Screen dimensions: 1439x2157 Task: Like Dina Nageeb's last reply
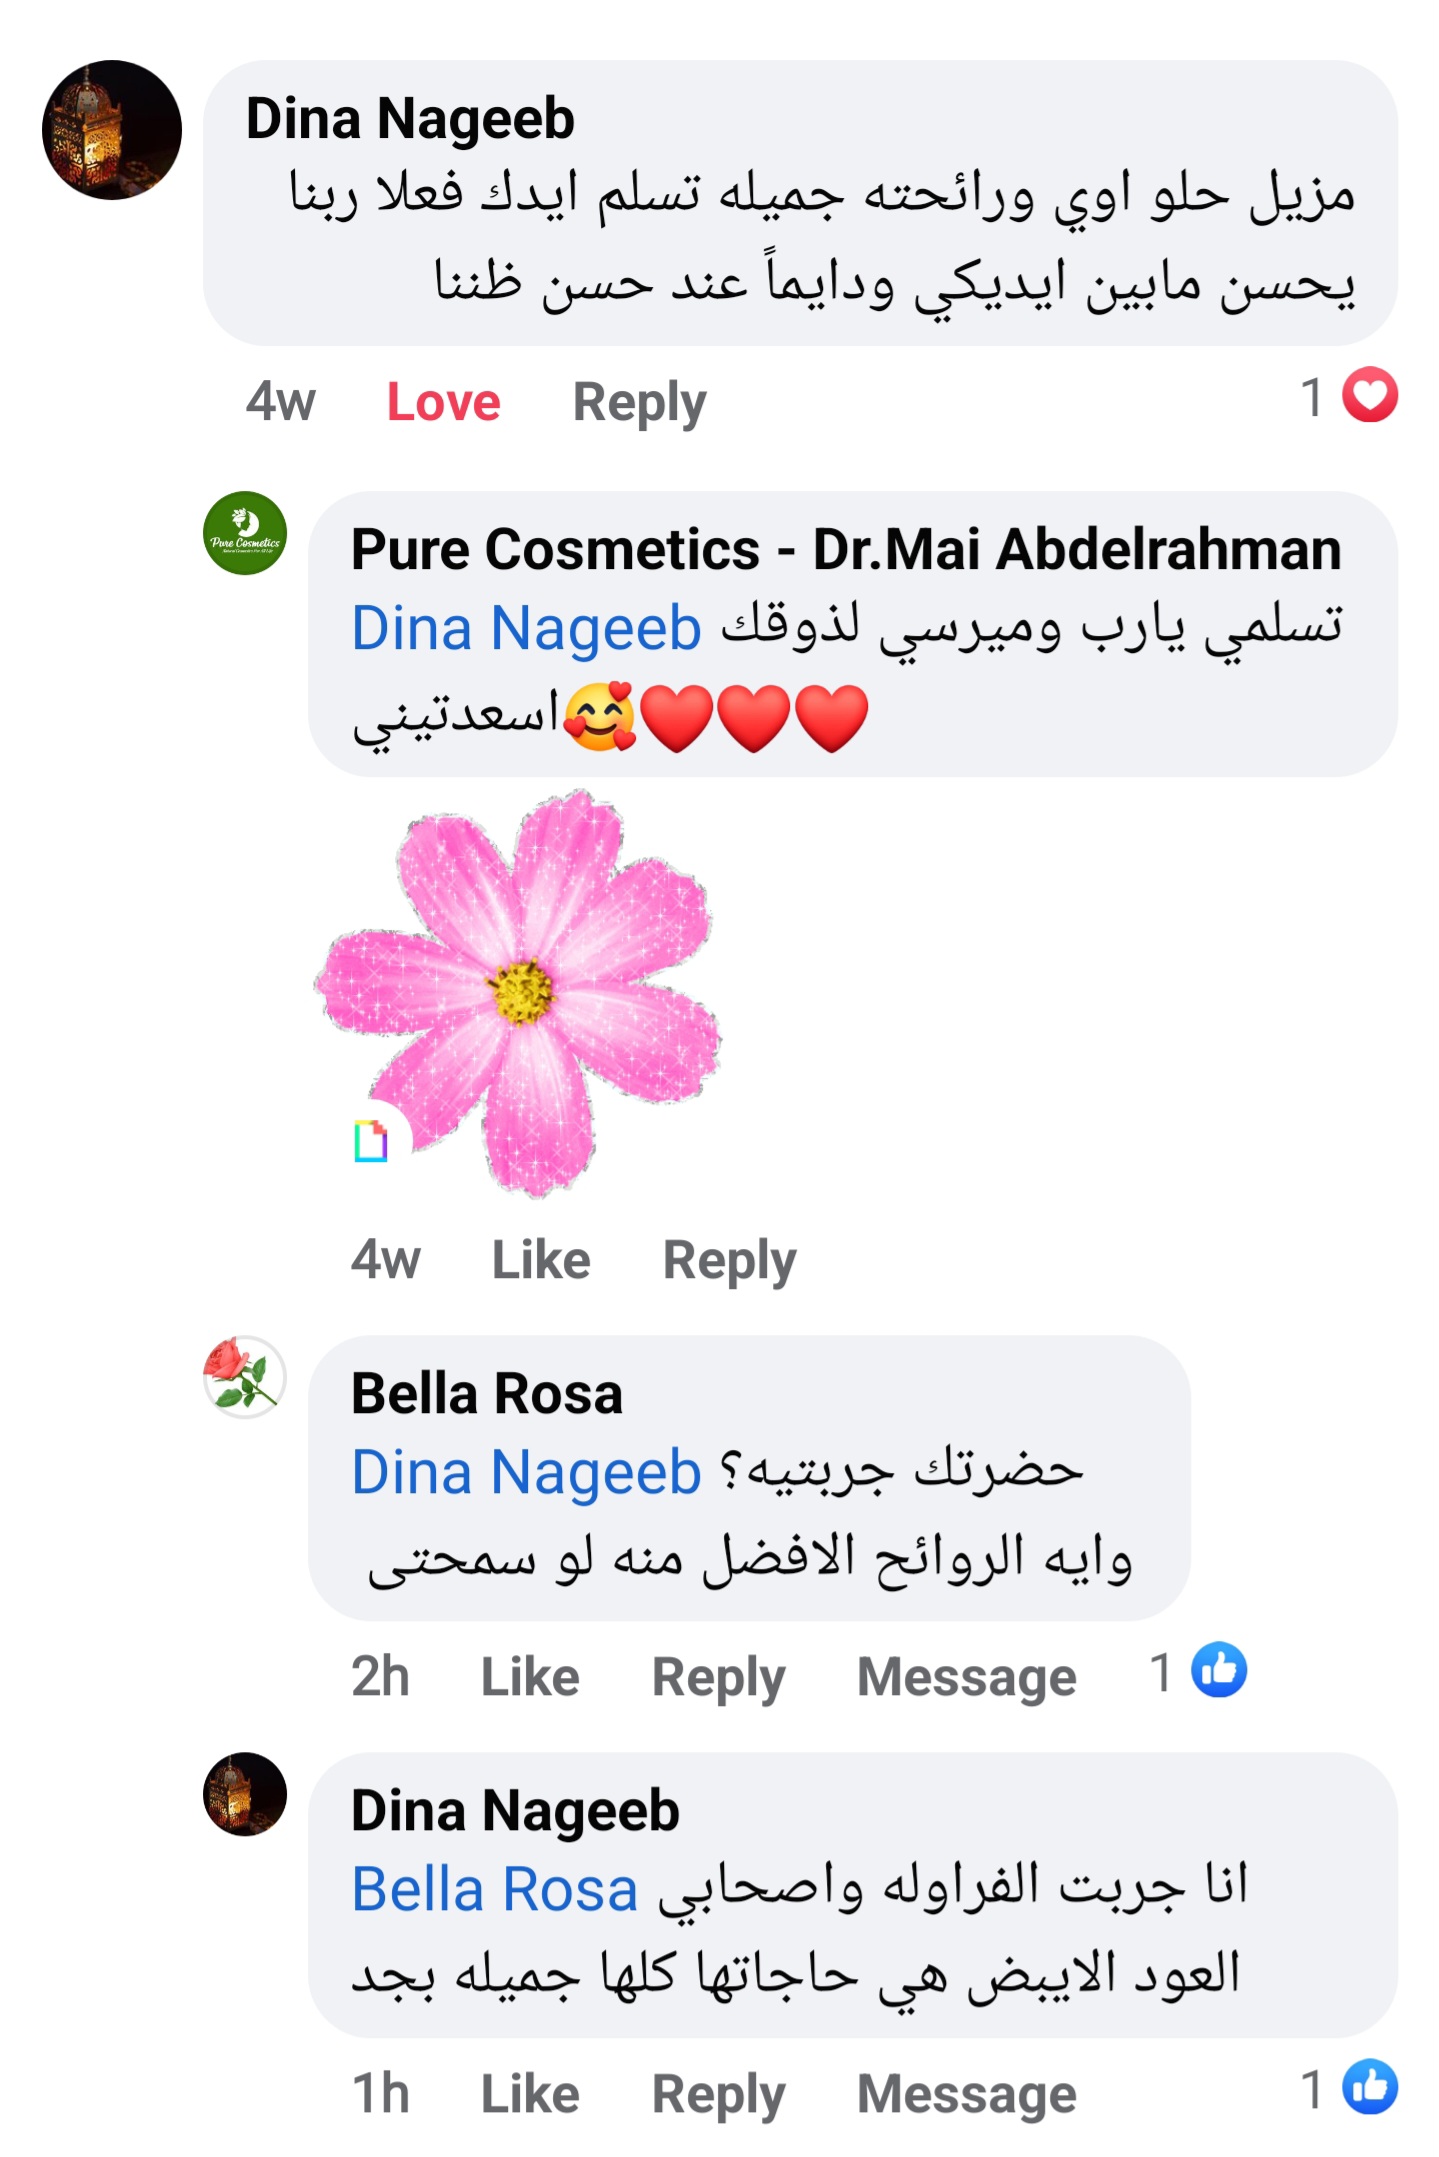pyautogui.click(x=530, y=2094)
